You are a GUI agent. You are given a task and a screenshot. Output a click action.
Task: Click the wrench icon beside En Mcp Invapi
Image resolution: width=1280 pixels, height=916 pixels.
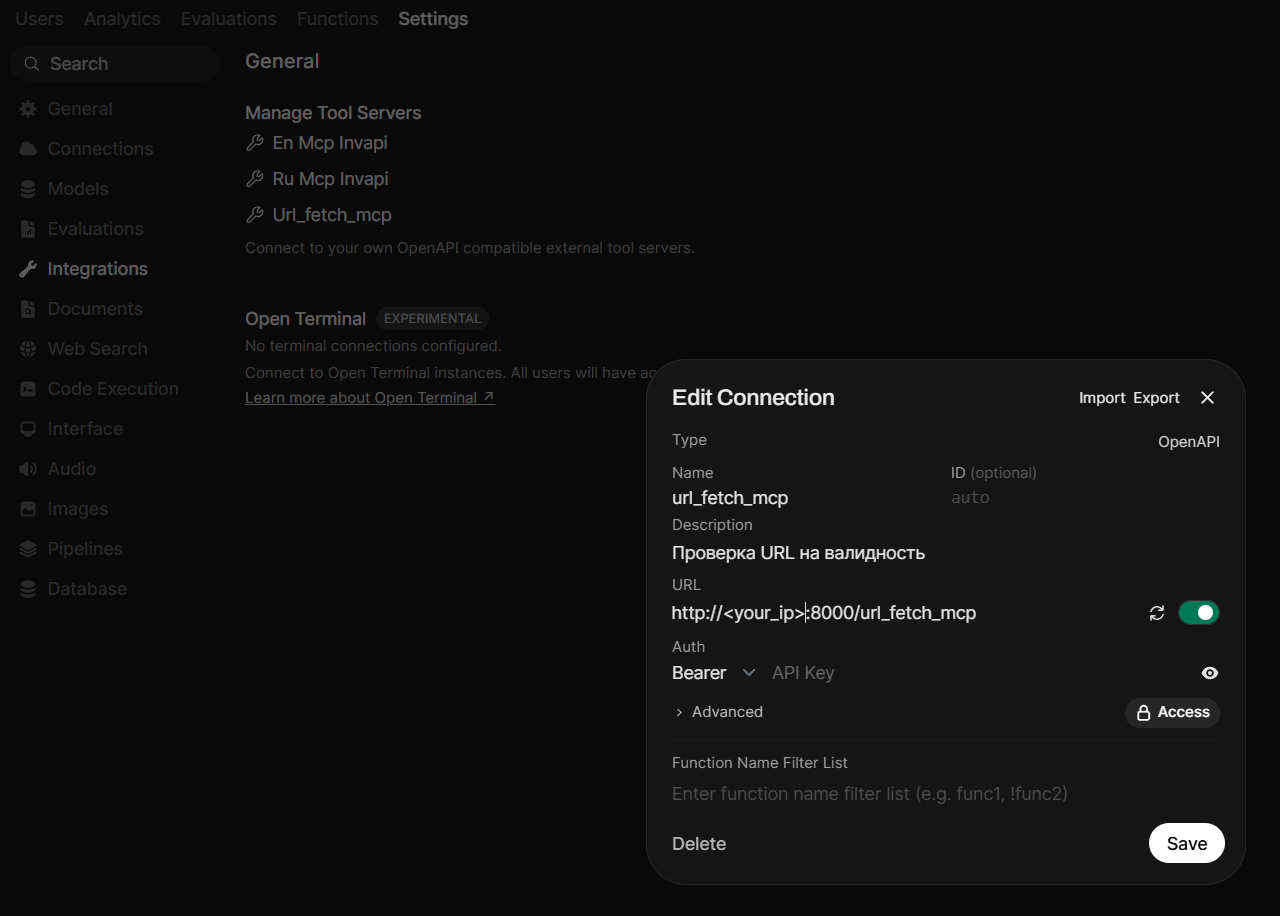tap(255, 143)
